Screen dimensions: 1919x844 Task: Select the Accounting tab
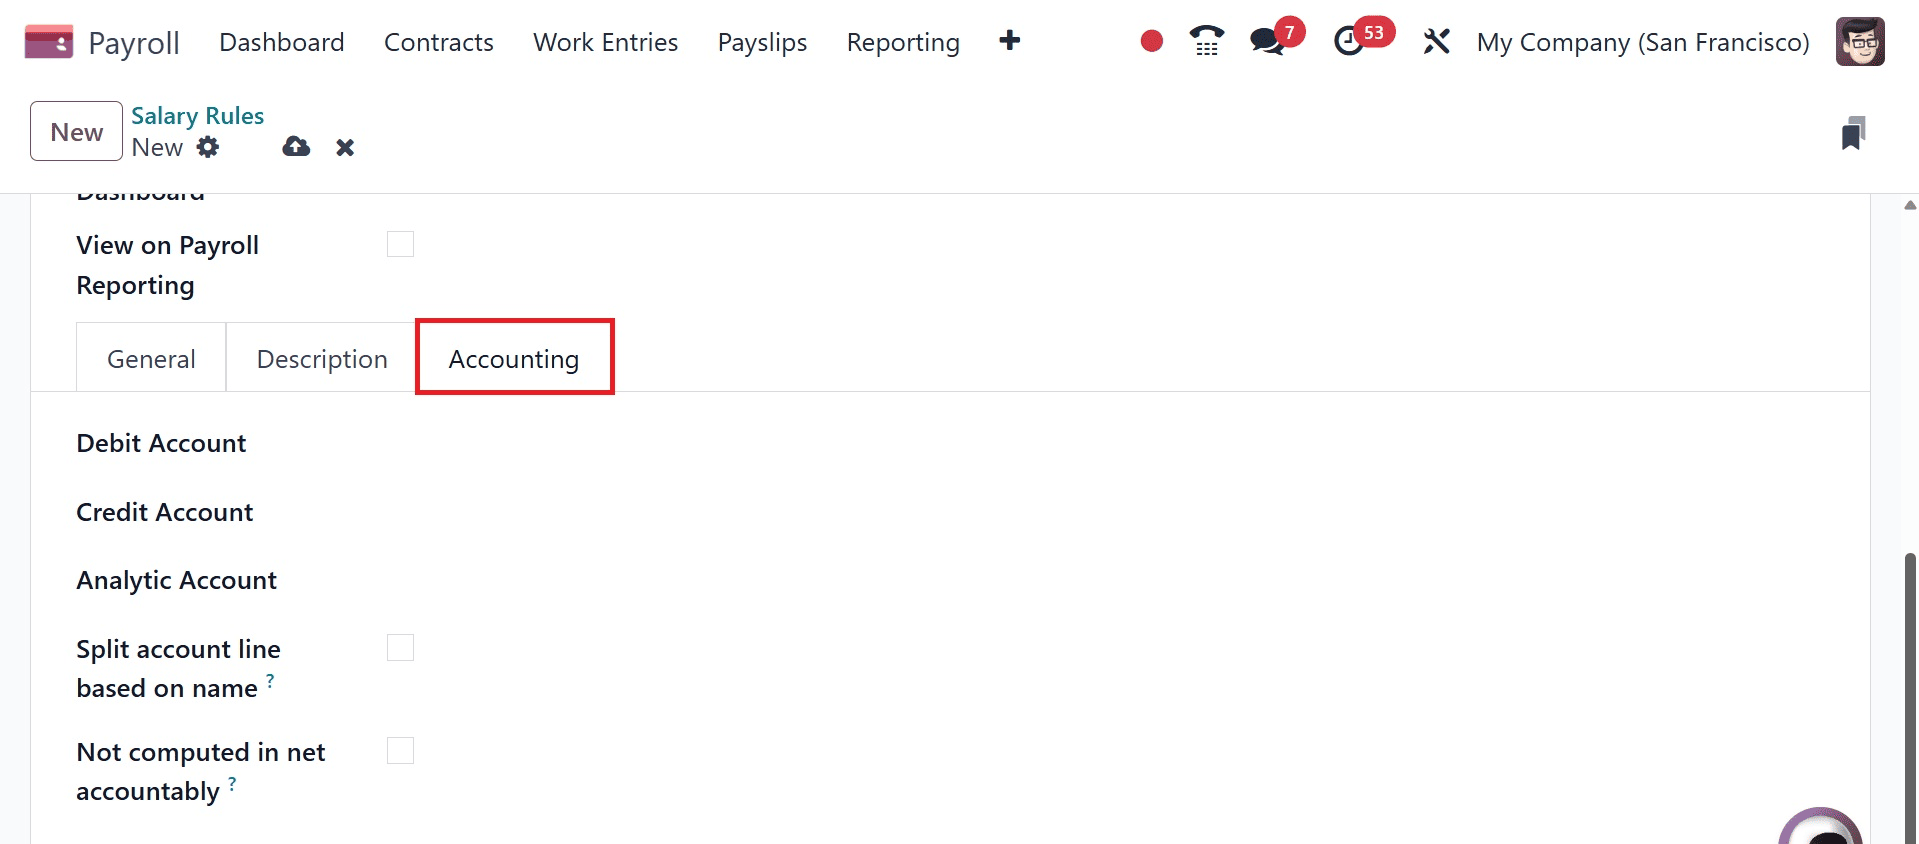point(514,357)
